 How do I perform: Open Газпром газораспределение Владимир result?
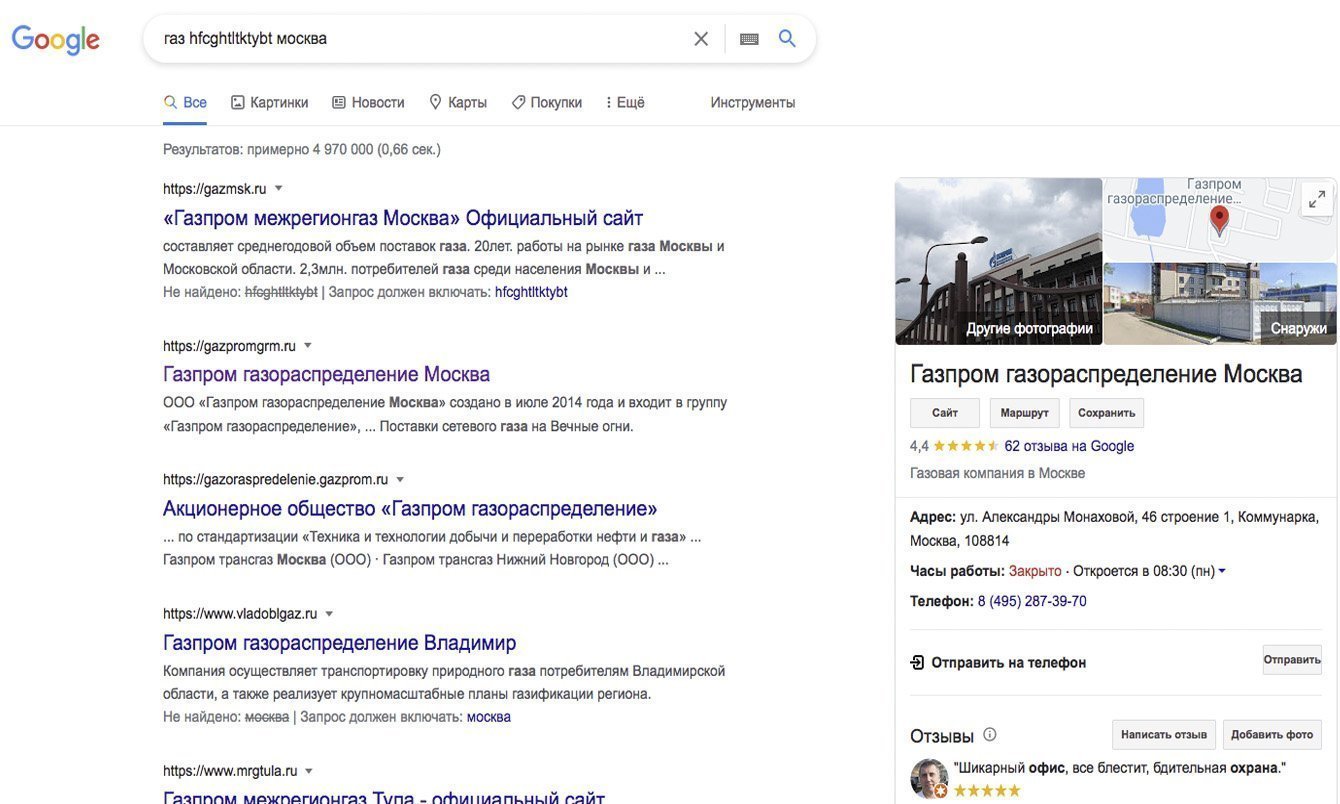click(x=340, y=642)
